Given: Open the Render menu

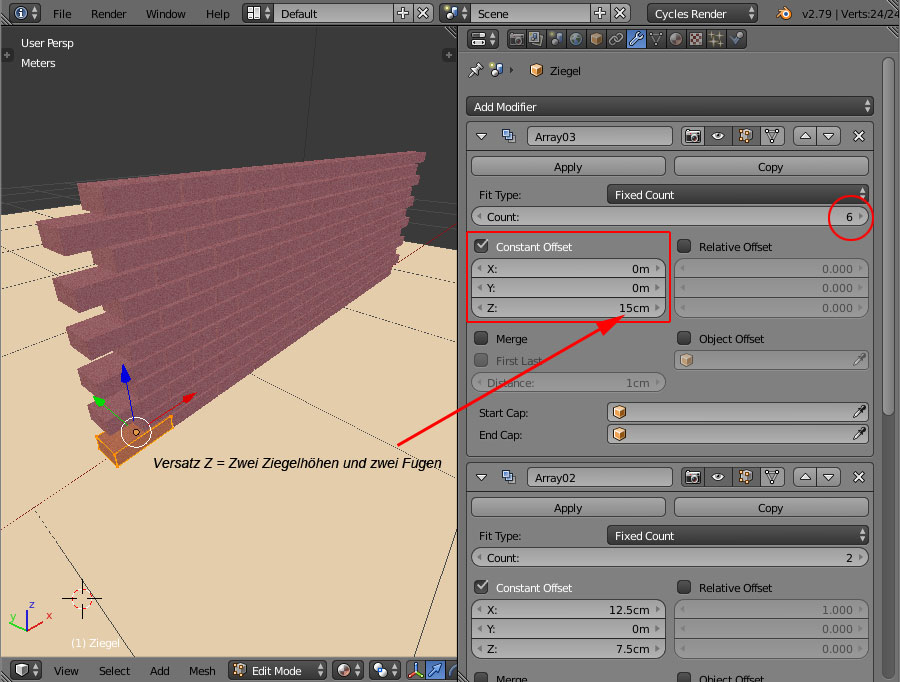Looking at the screenshot, I should [x=108, y=14].
